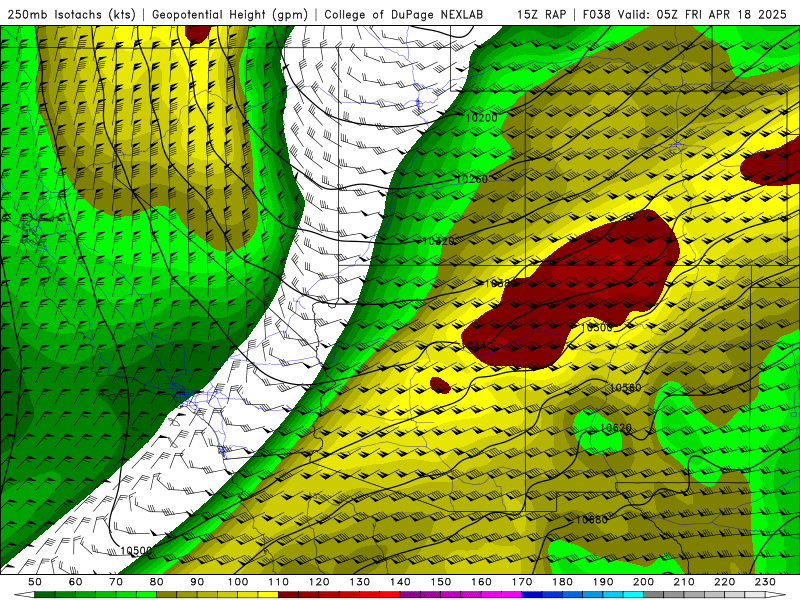Screen dimensions: 800x600
Task: Click the 'Valid: 05Z FRI APR 18 2025' text
Action: tap(702, 14)
